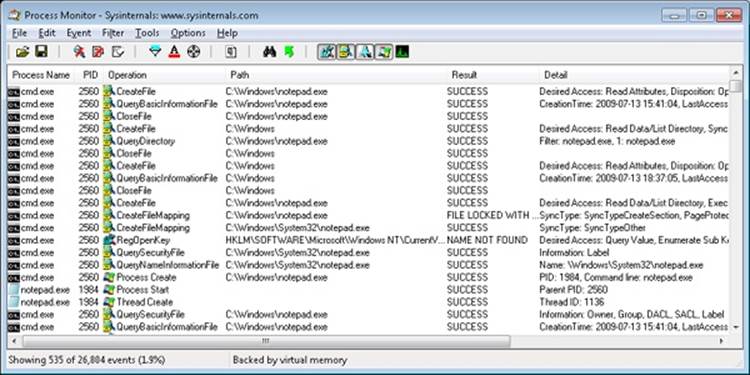Click the green Jump To Object arrow icon

click(x=288, y=52)
